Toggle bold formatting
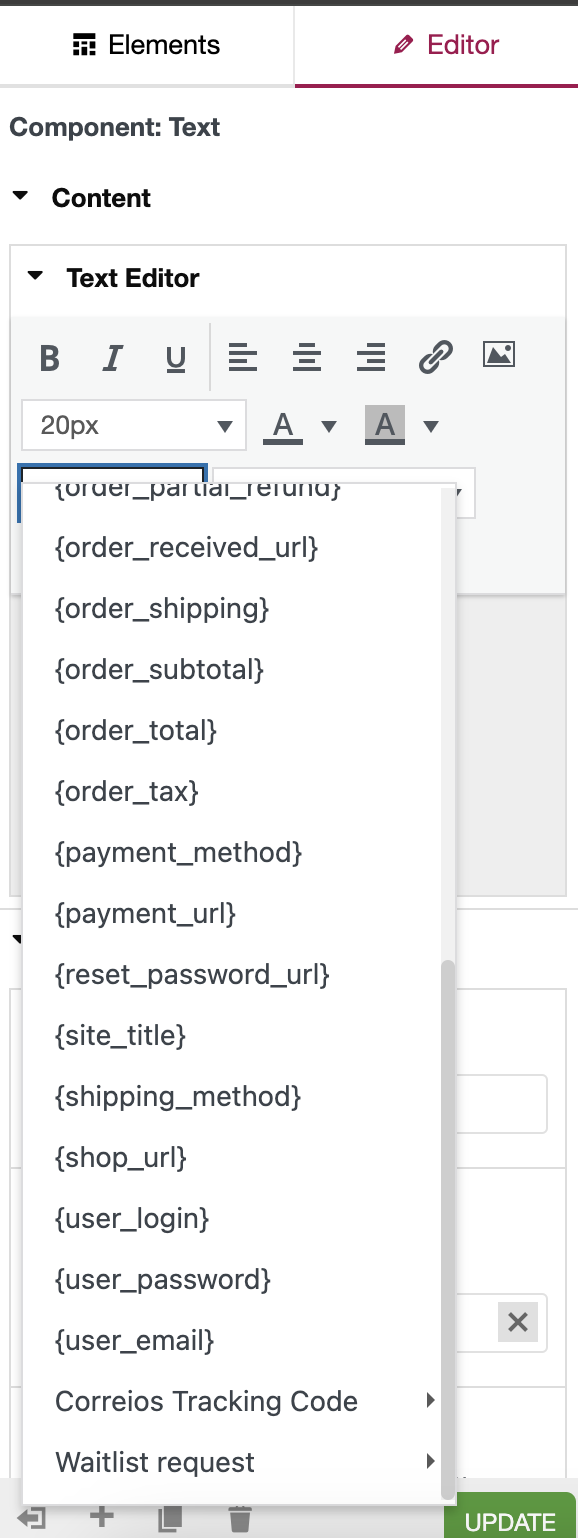The width and height of the screenshot is (578, 1538). (50, 357)
